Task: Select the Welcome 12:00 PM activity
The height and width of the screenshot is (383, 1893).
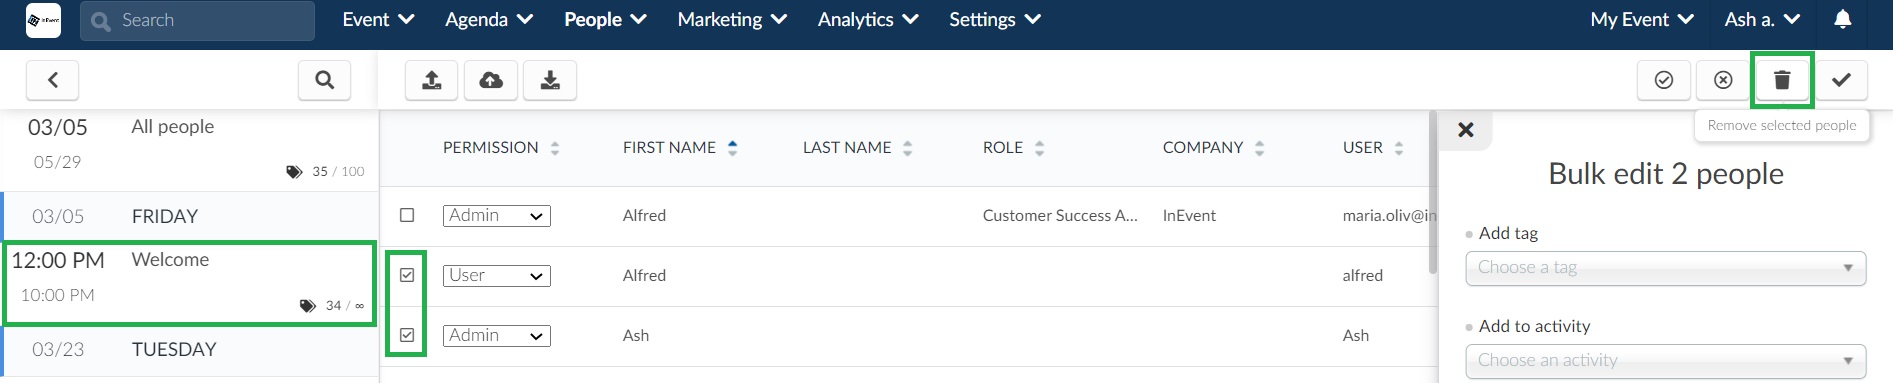Action: (x=190, y=283)
